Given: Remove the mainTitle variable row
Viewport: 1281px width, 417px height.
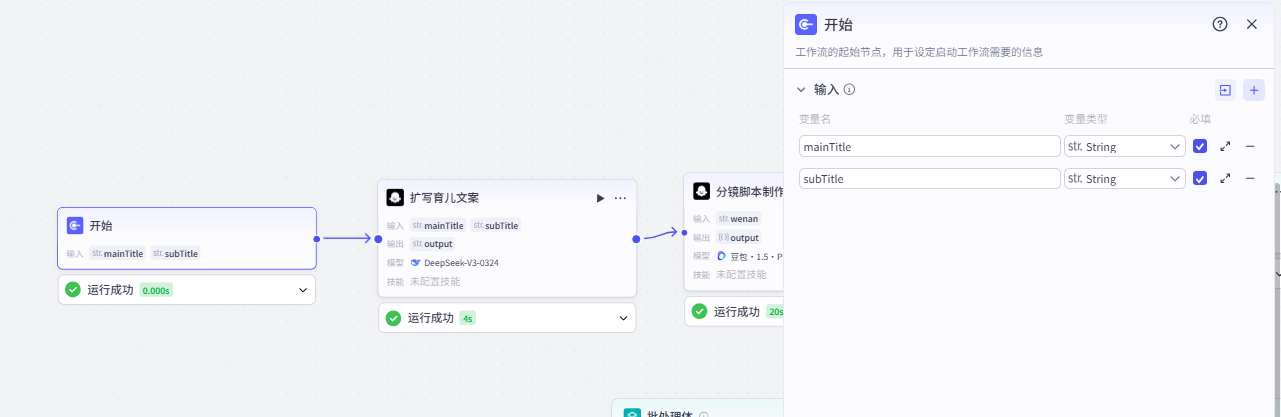Looking at the screenshot, I should (1250, 146).
